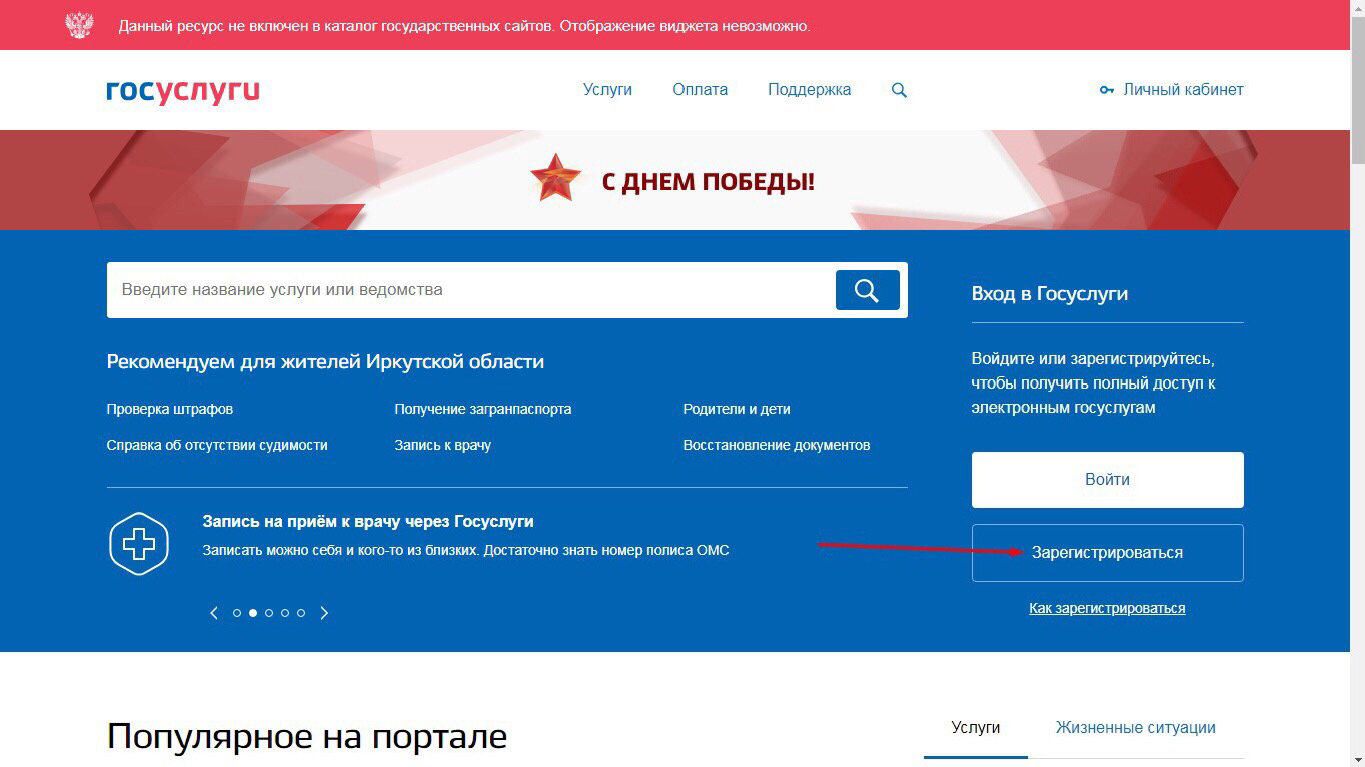Screen dimensions: 1365x767
Task: Click the key icon beside Личный кабинет
Action: point(1105,89)
